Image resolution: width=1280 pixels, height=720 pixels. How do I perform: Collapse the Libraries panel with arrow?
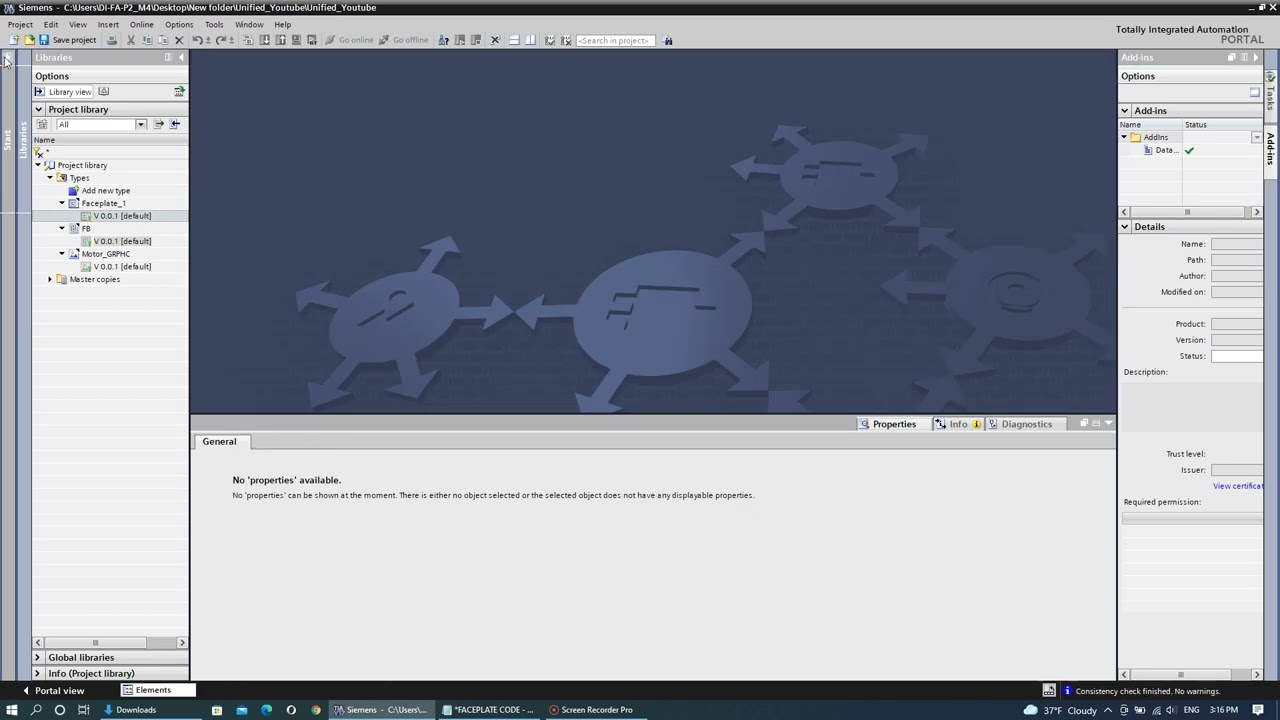[181, 58]
